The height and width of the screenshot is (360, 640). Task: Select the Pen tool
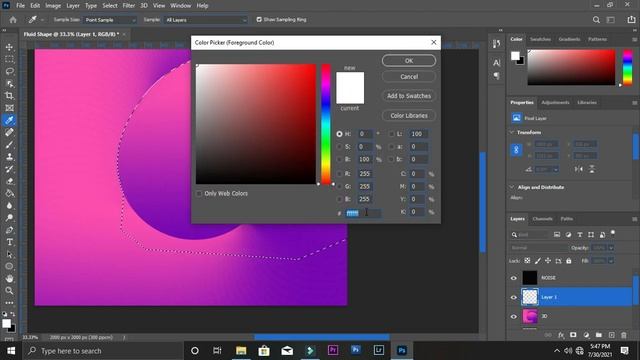click(9, 230)
